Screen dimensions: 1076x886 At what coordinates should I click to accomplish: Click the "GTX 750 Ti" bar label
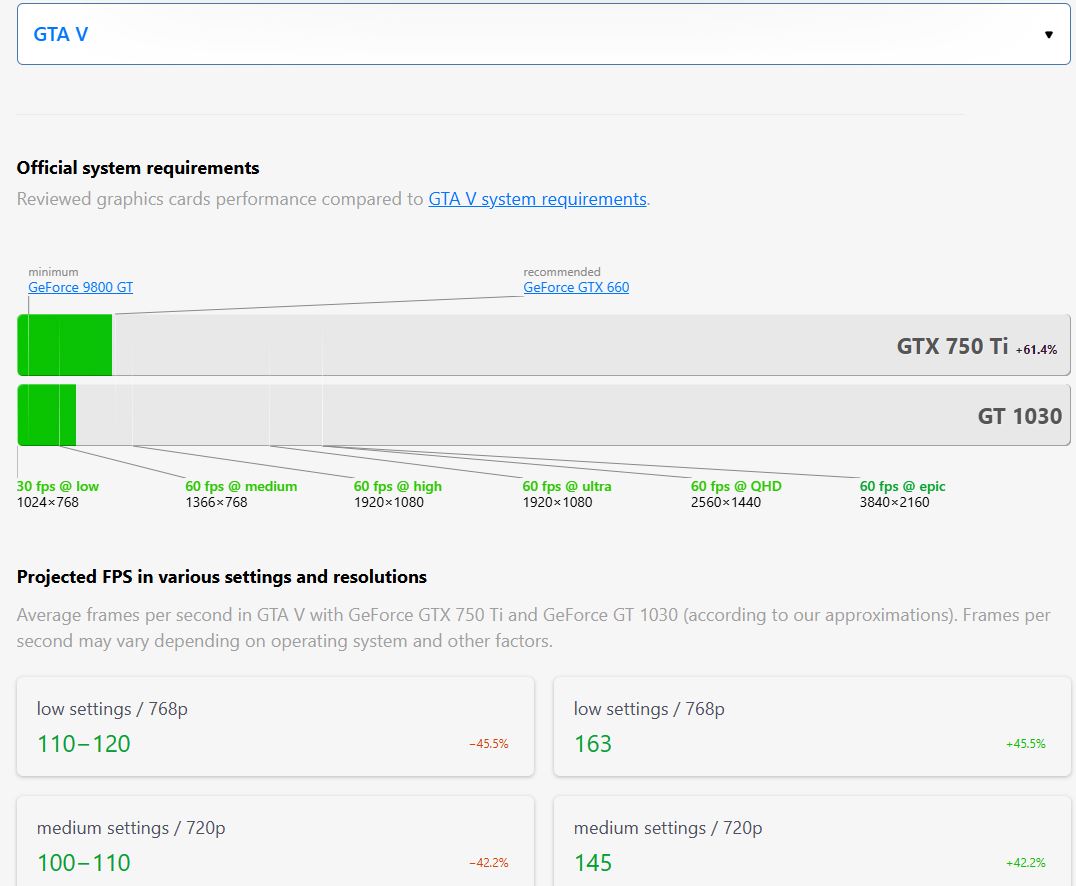tap(952, 346)
